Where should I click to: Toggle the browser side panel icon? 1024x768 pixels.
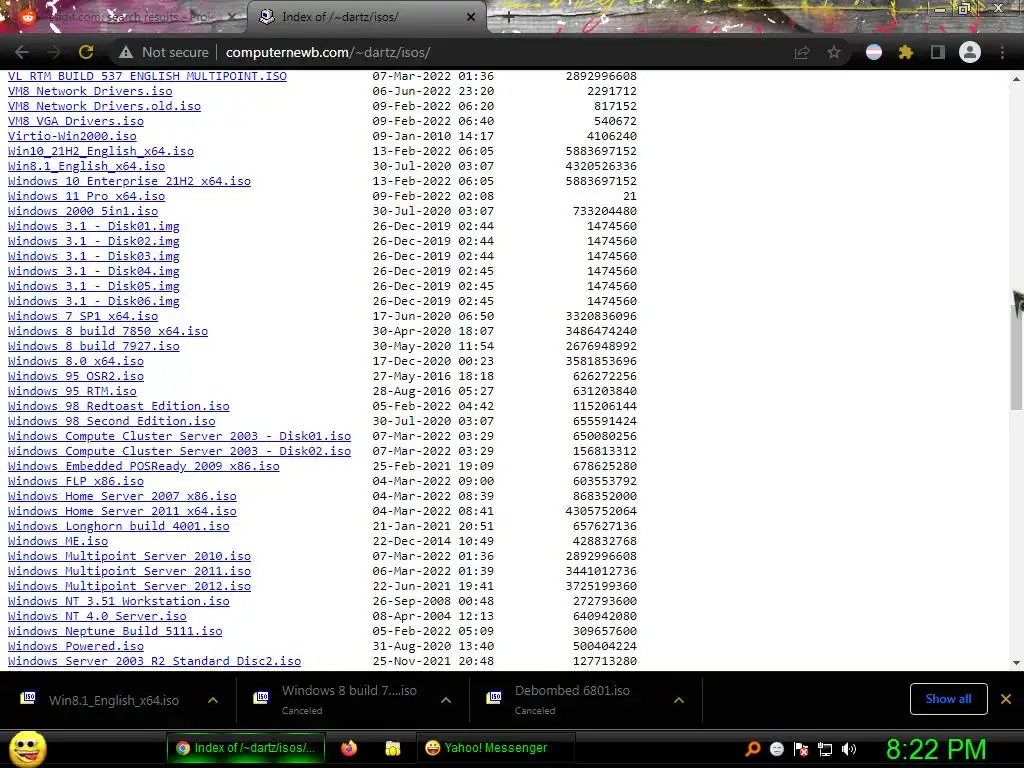pos(938,52)
